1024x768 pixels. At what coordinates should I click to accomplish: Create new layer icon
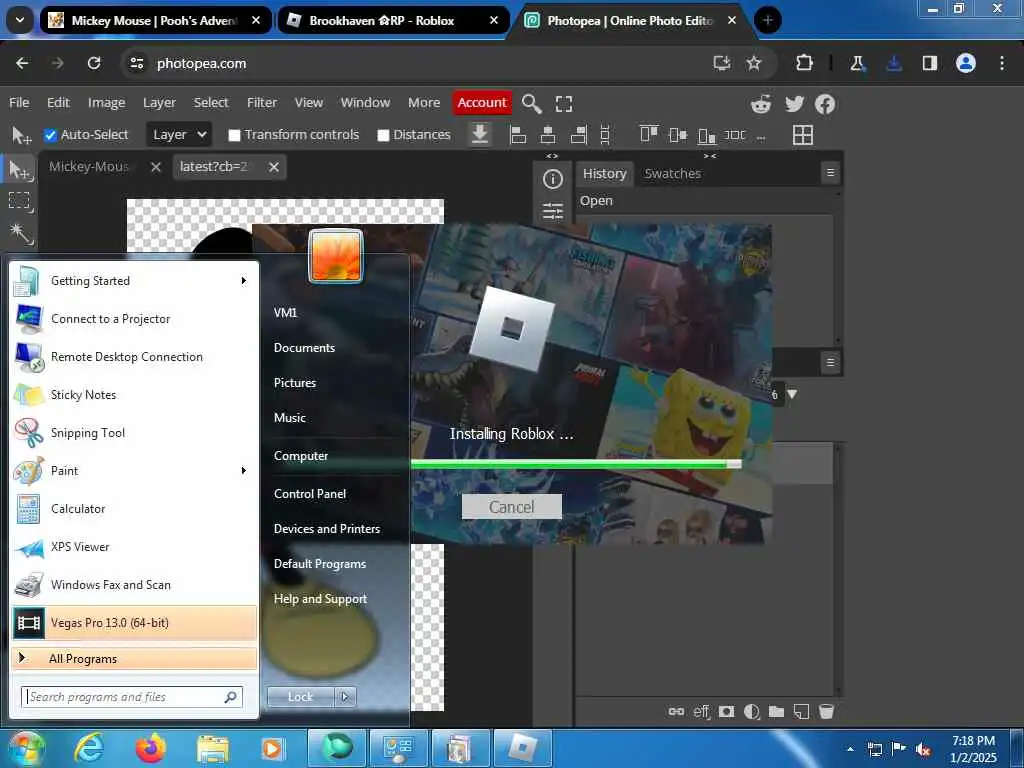pyautogui.click(x=801, y=711)
